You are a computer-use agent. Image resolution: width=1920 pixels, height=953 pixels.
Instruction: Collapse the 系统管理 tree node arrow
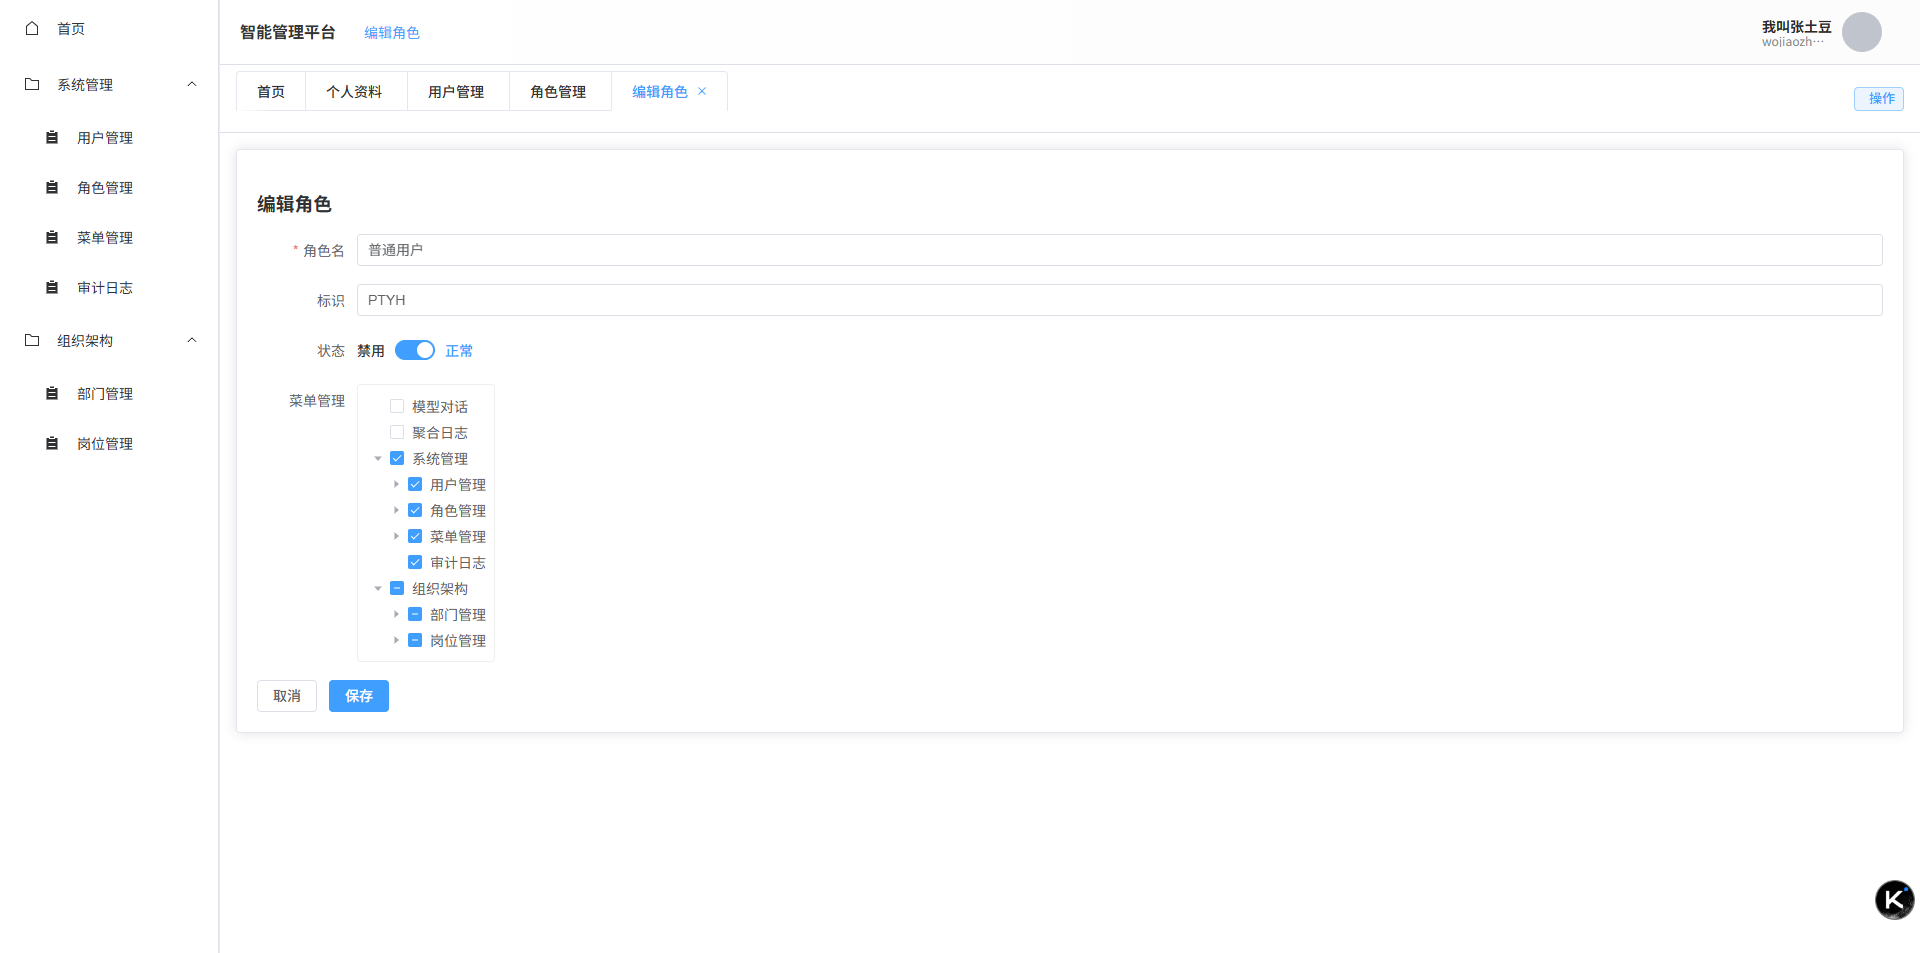378,458
